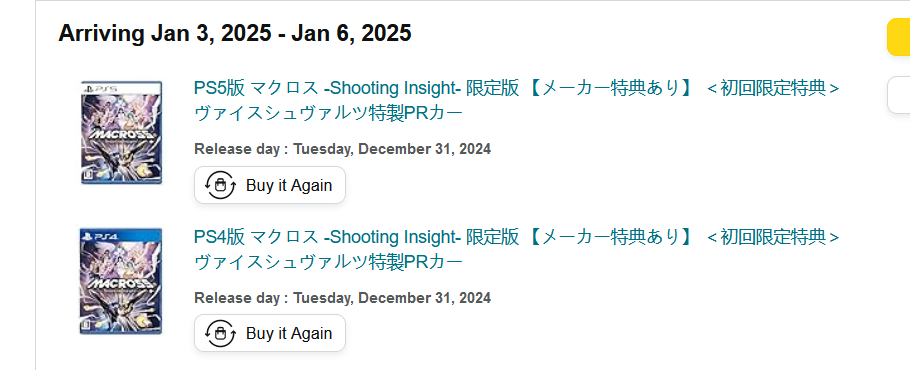Click ヴァイスシュヴァルツ特製PRカー line under the PS4 title
910x370 pixels.
pos(328,262)
